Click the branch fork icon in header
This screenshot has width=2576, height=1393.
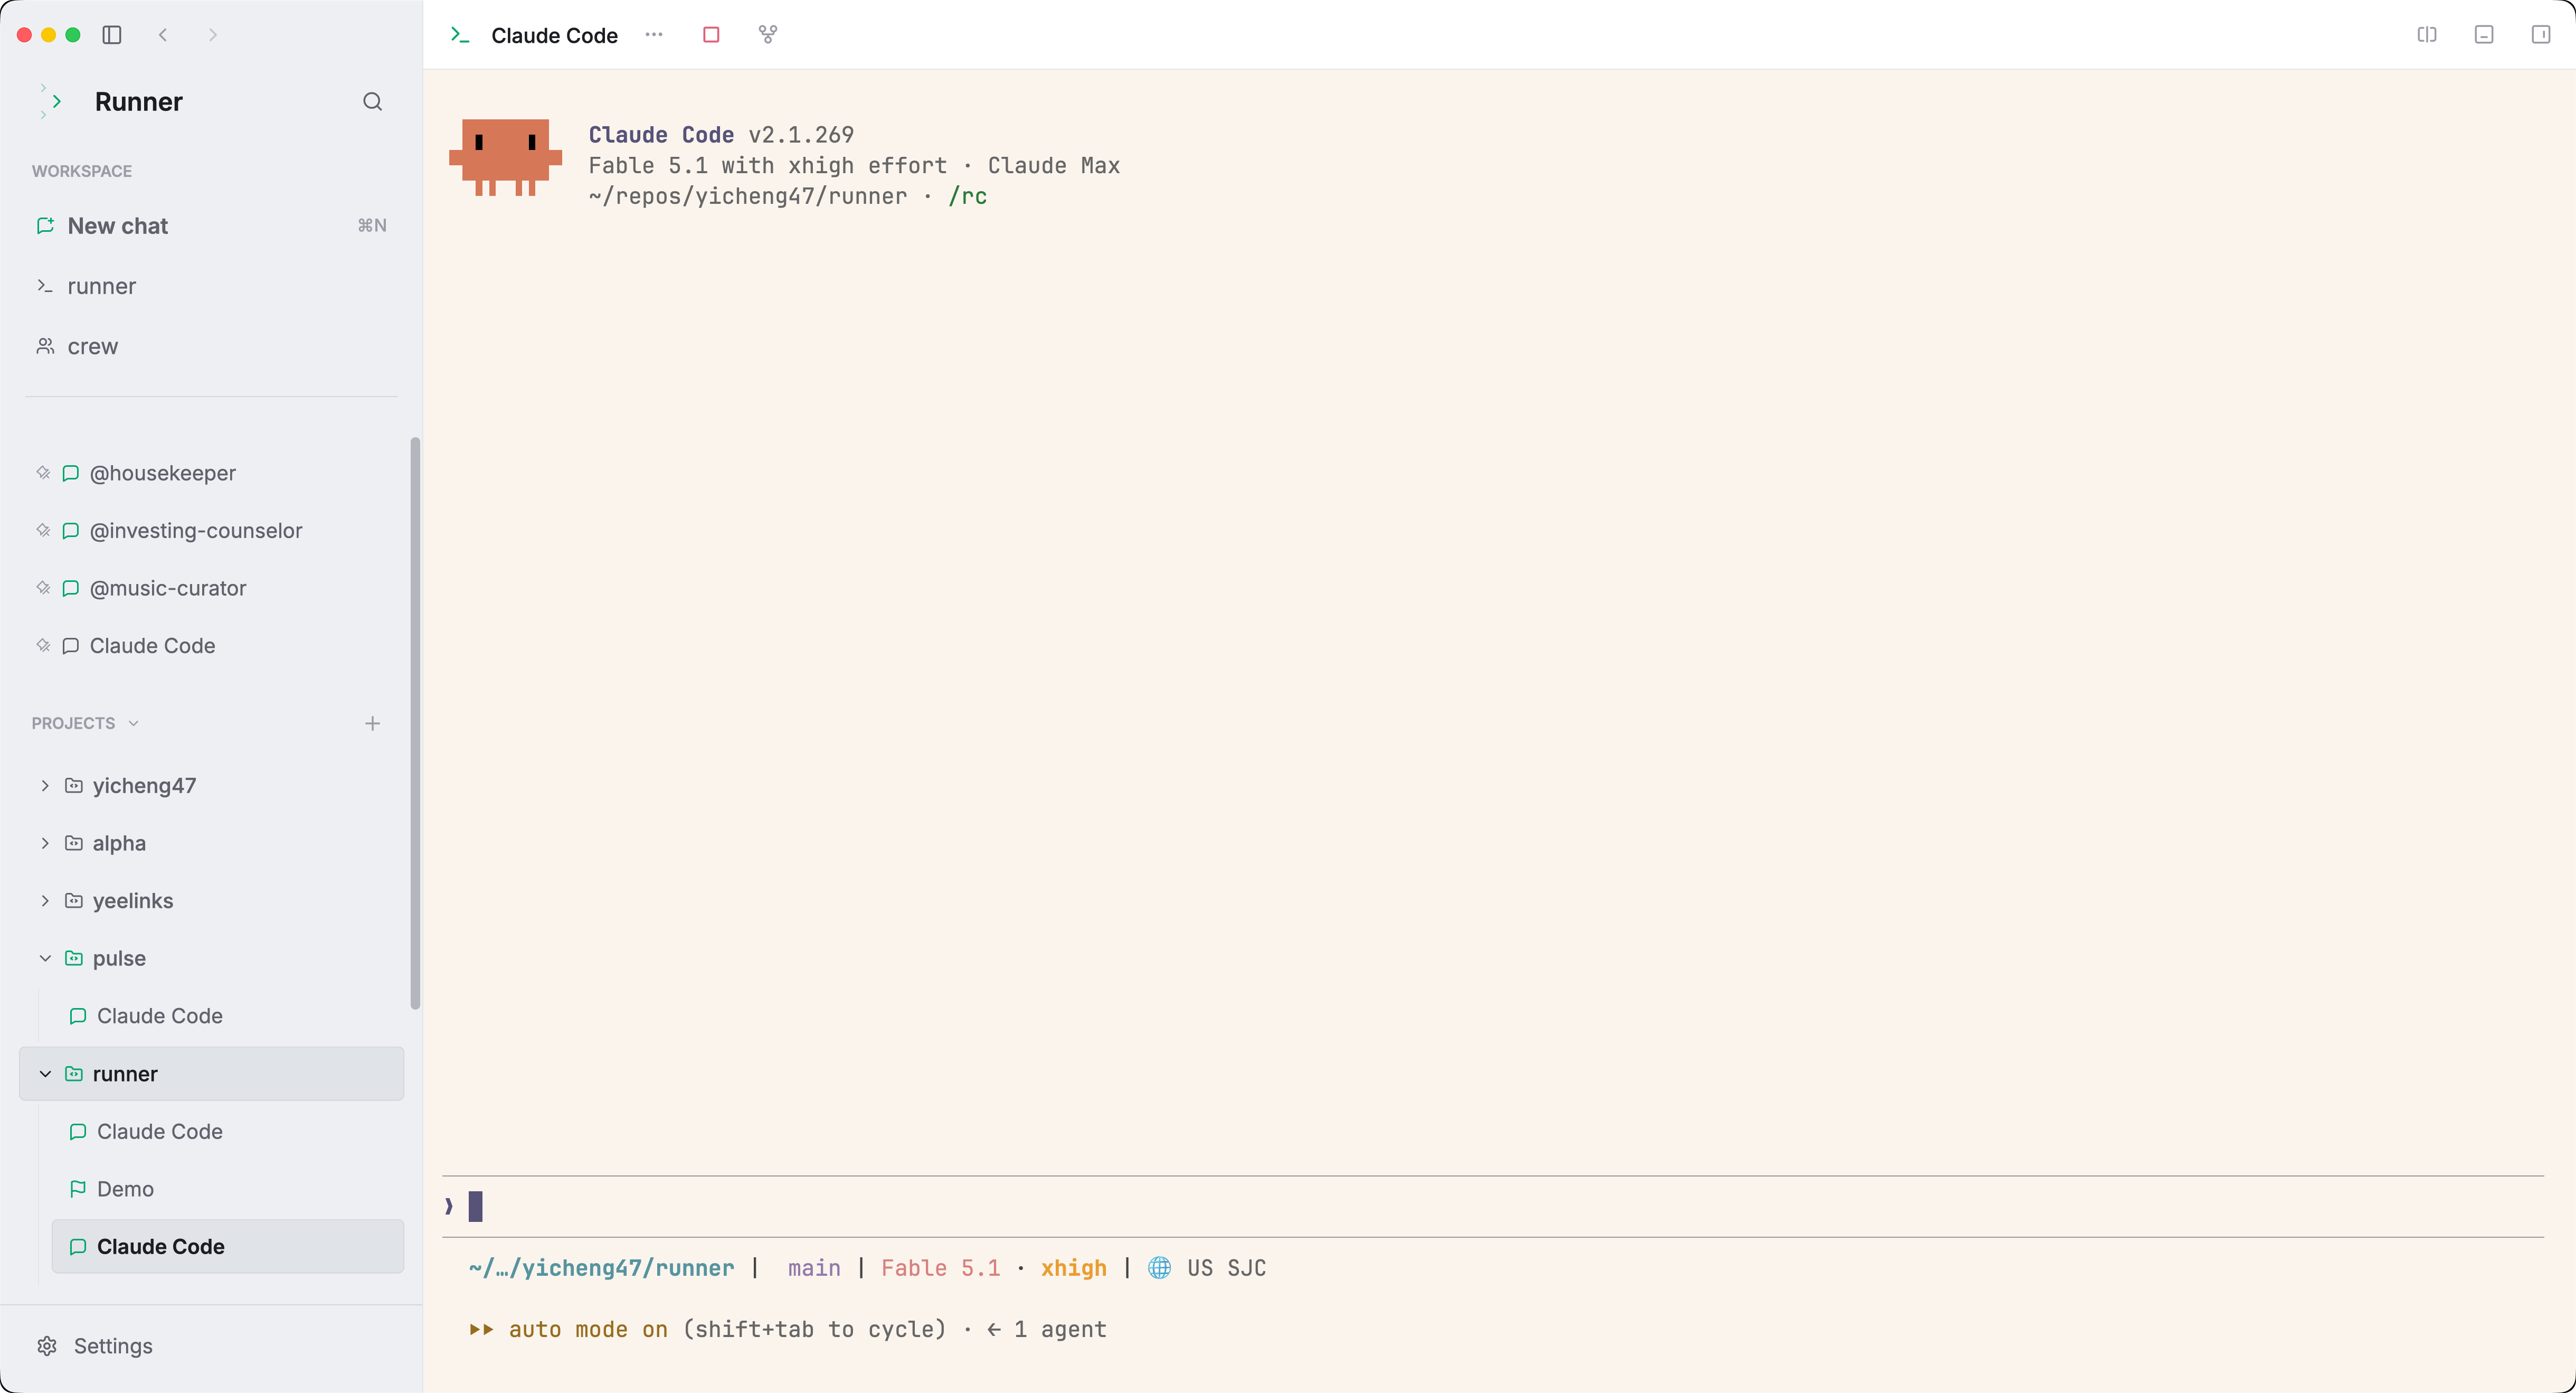(x=767, y=35)
